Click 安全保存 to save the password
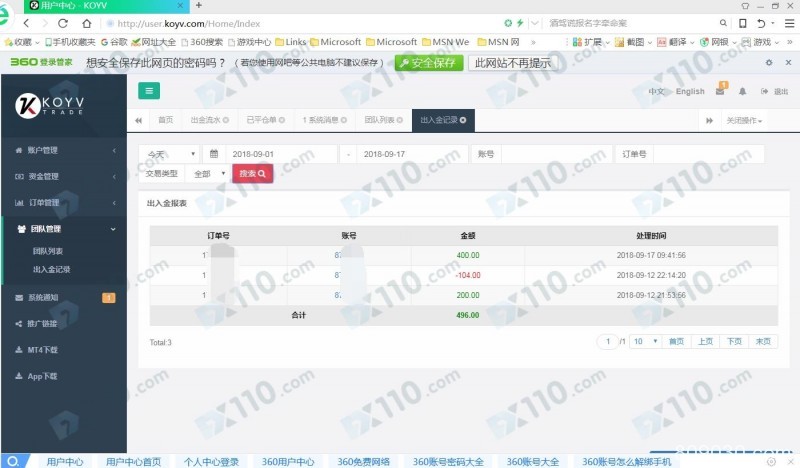 click(x=429, y=63)
